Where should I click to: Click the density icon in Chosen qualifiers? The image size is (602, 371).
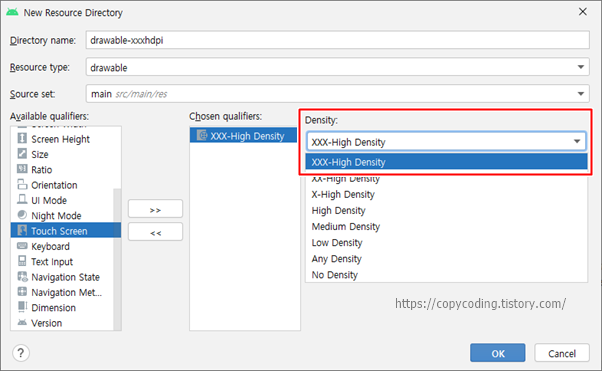(x=202, y=135)
